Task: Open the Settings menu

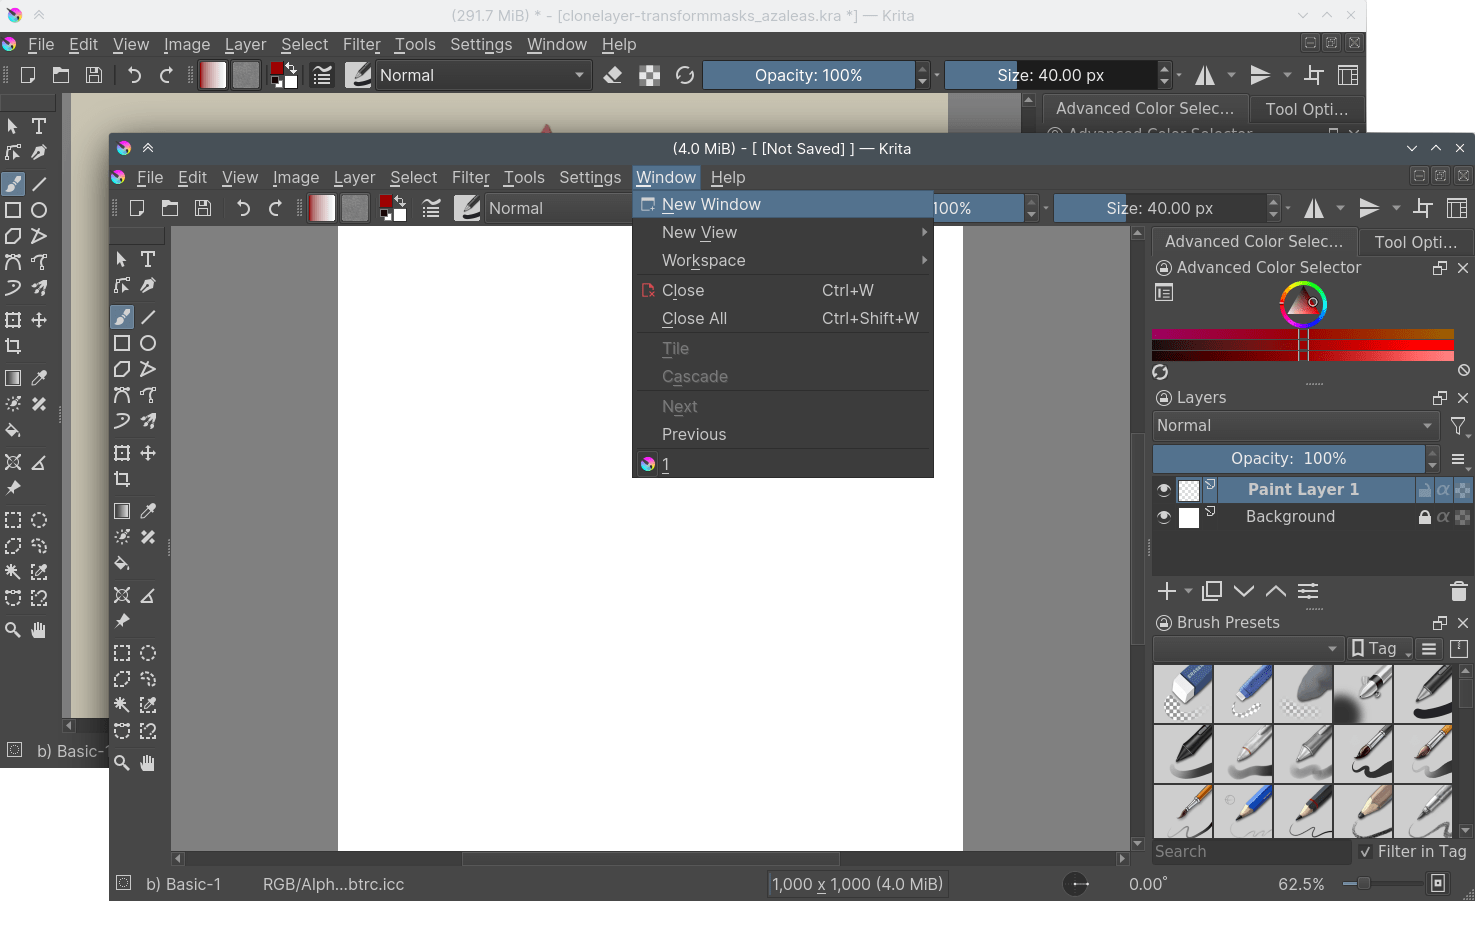Action: (x=590, y=177)
